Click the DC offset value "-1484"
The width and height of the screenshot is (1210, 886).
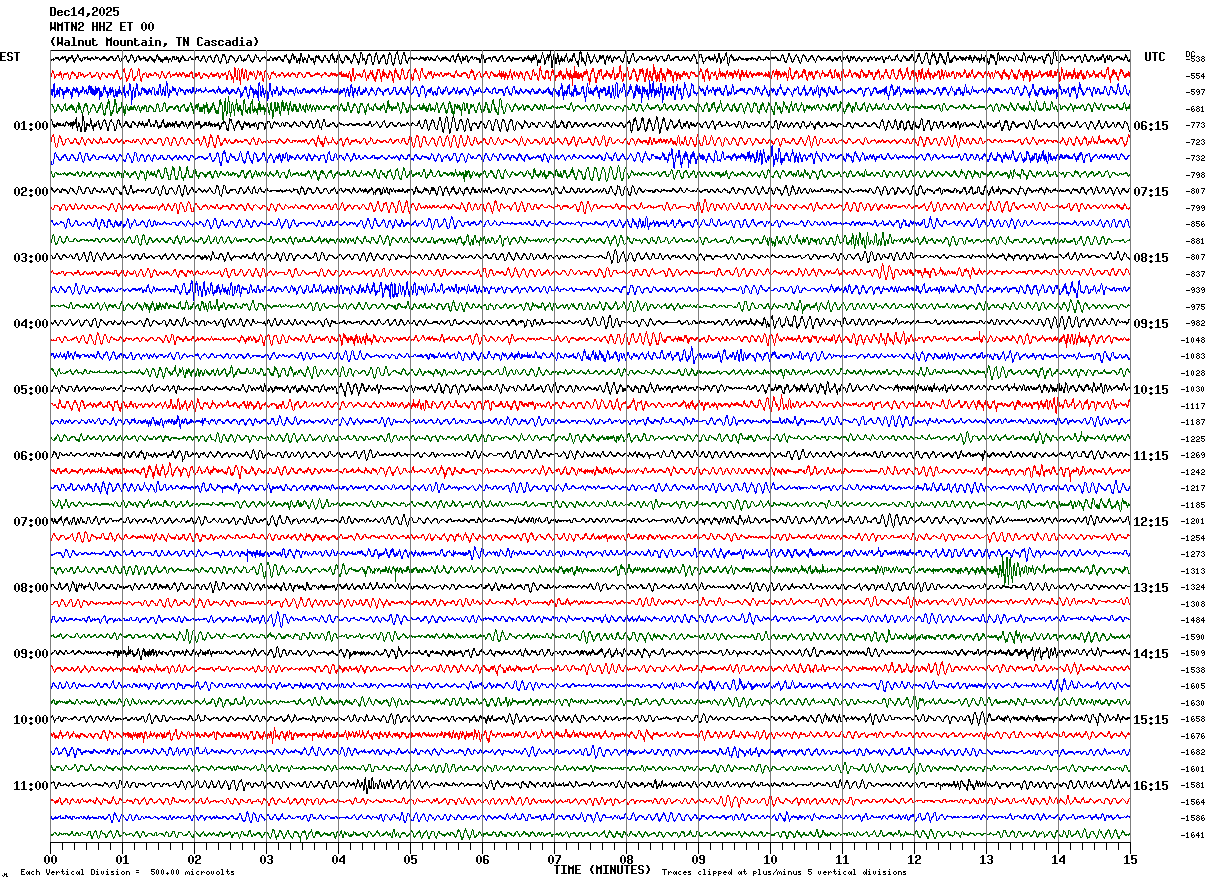(x=1195, y=620)
